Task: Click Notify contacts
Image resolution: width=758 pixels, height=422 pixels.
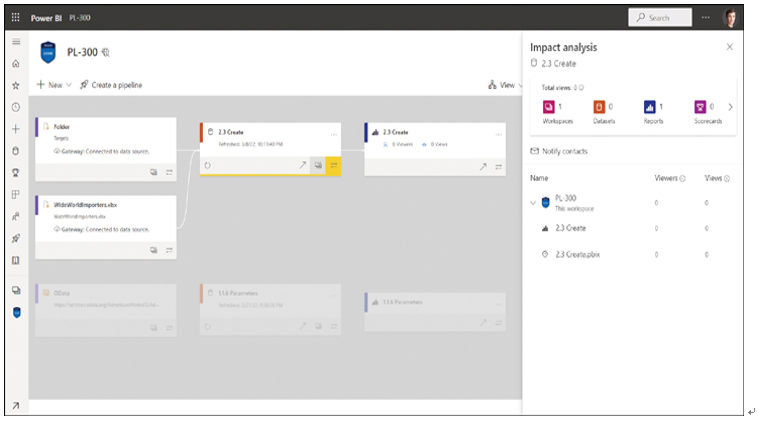Action: (x=559, y=151)
